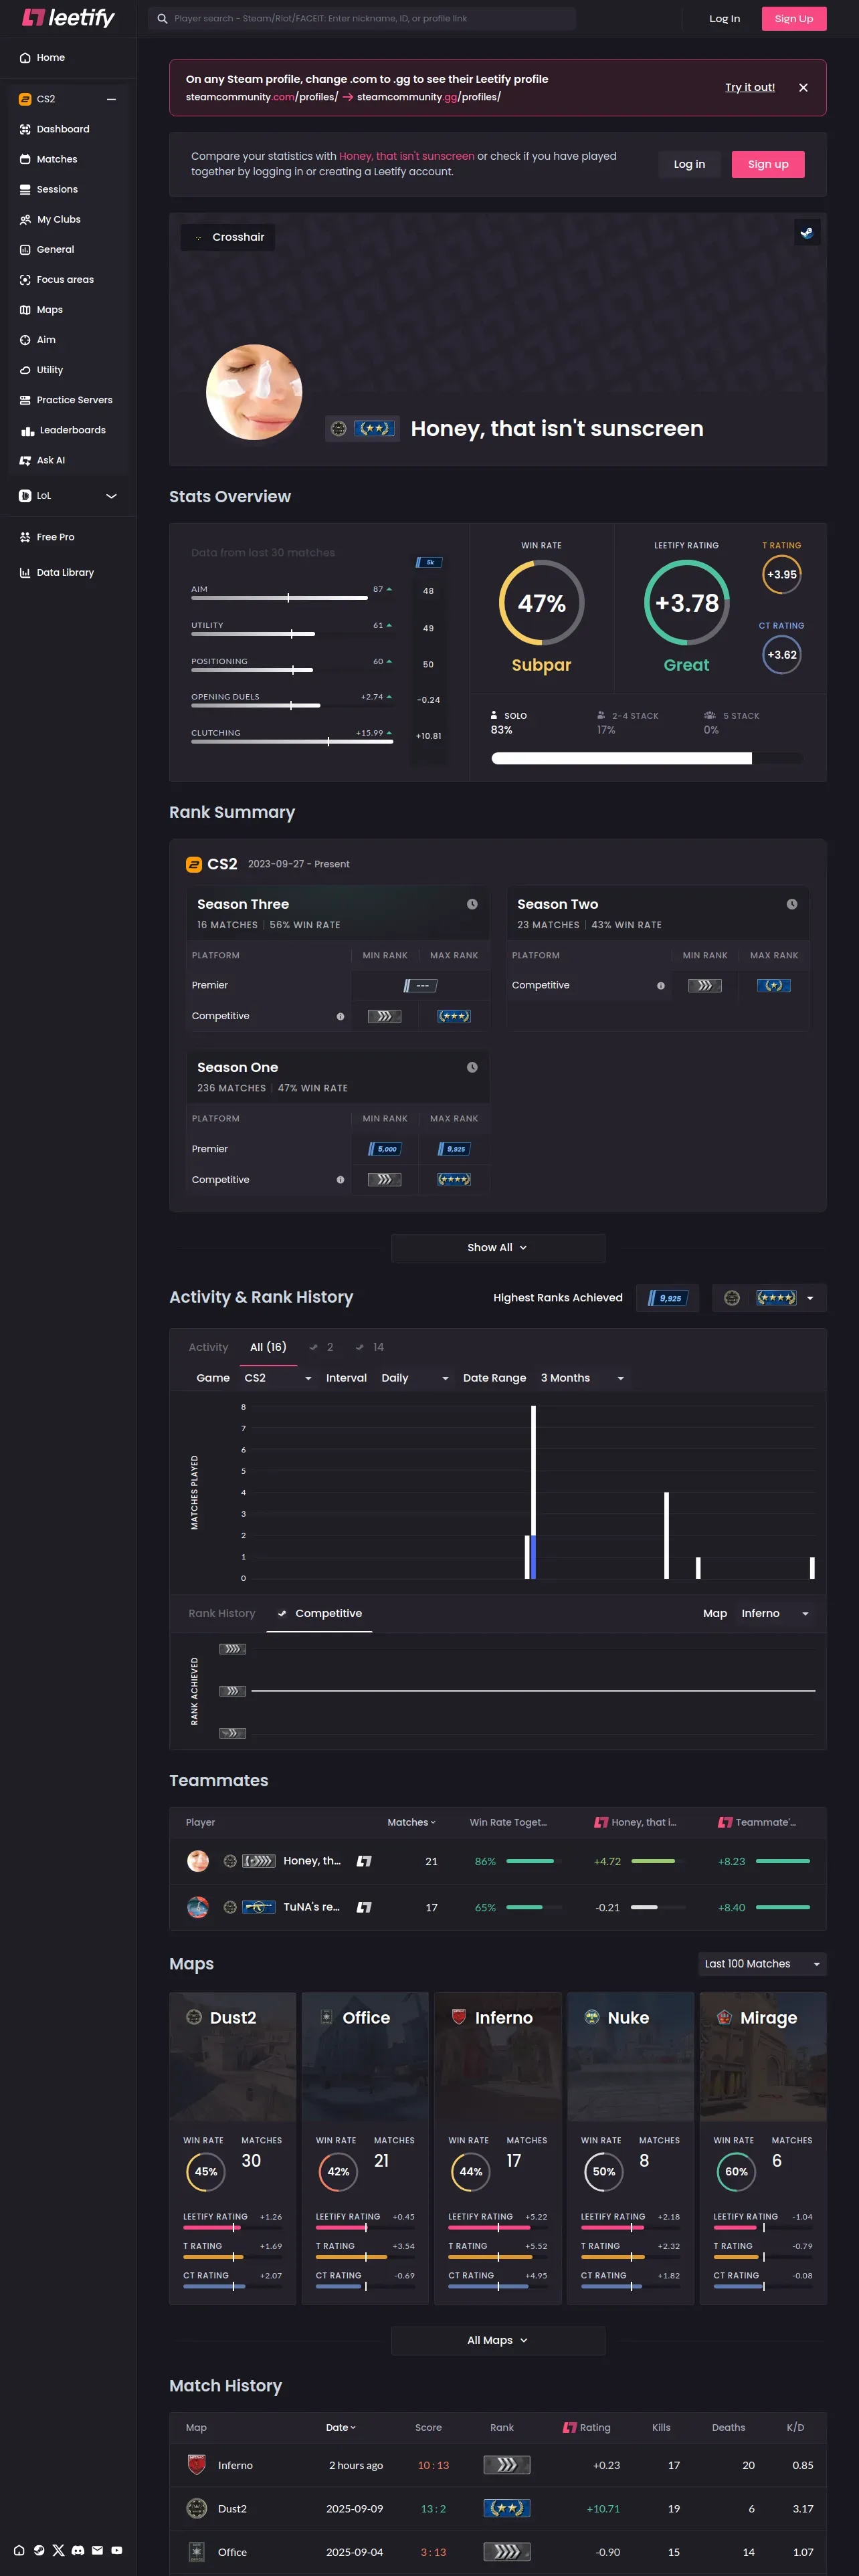Viewport: 859px width, 2576px height.
Task: Open the Steam profile icon on banner
Action: [x=806, y=233]
